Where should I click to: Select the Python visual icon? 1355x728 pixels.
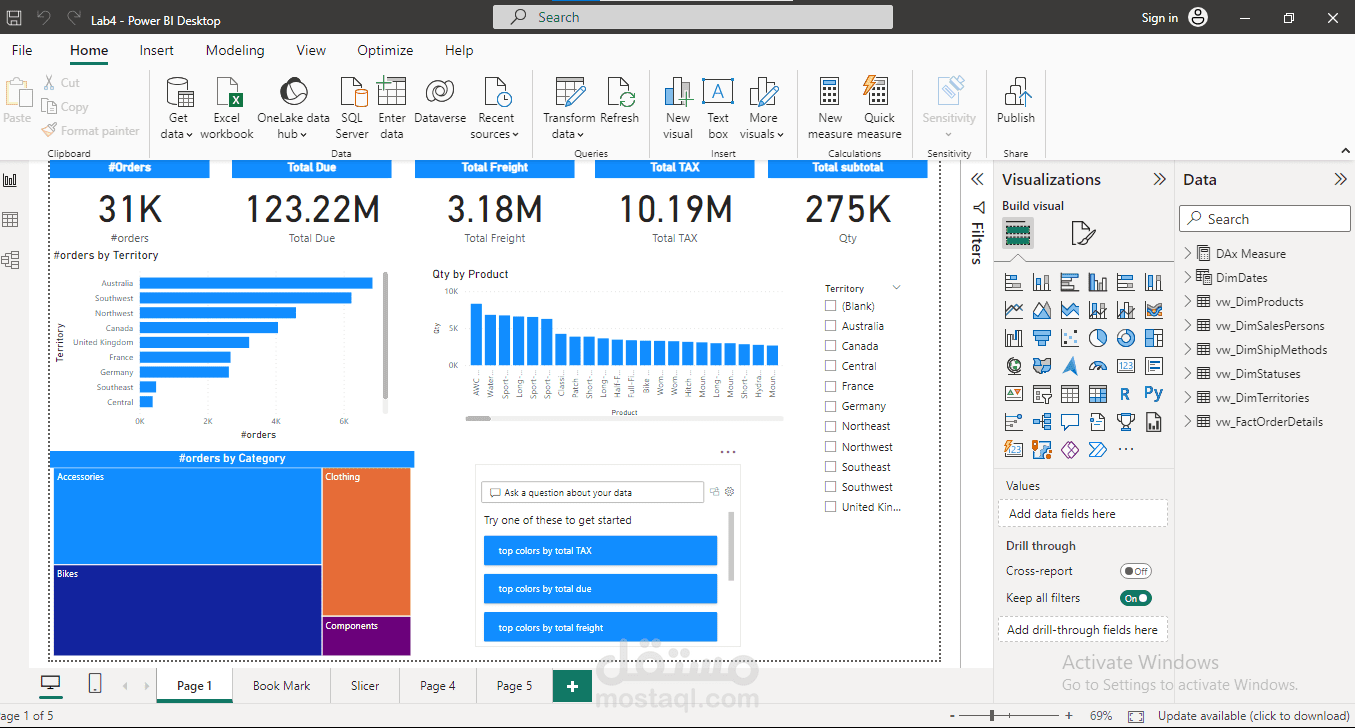[1153, 393]
